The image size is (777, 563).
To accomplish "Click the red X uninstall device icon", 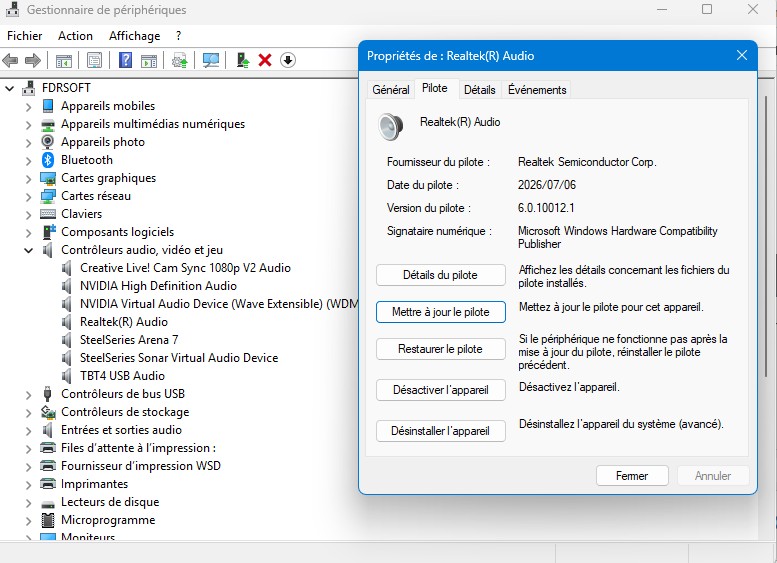I will click(265, 60).
